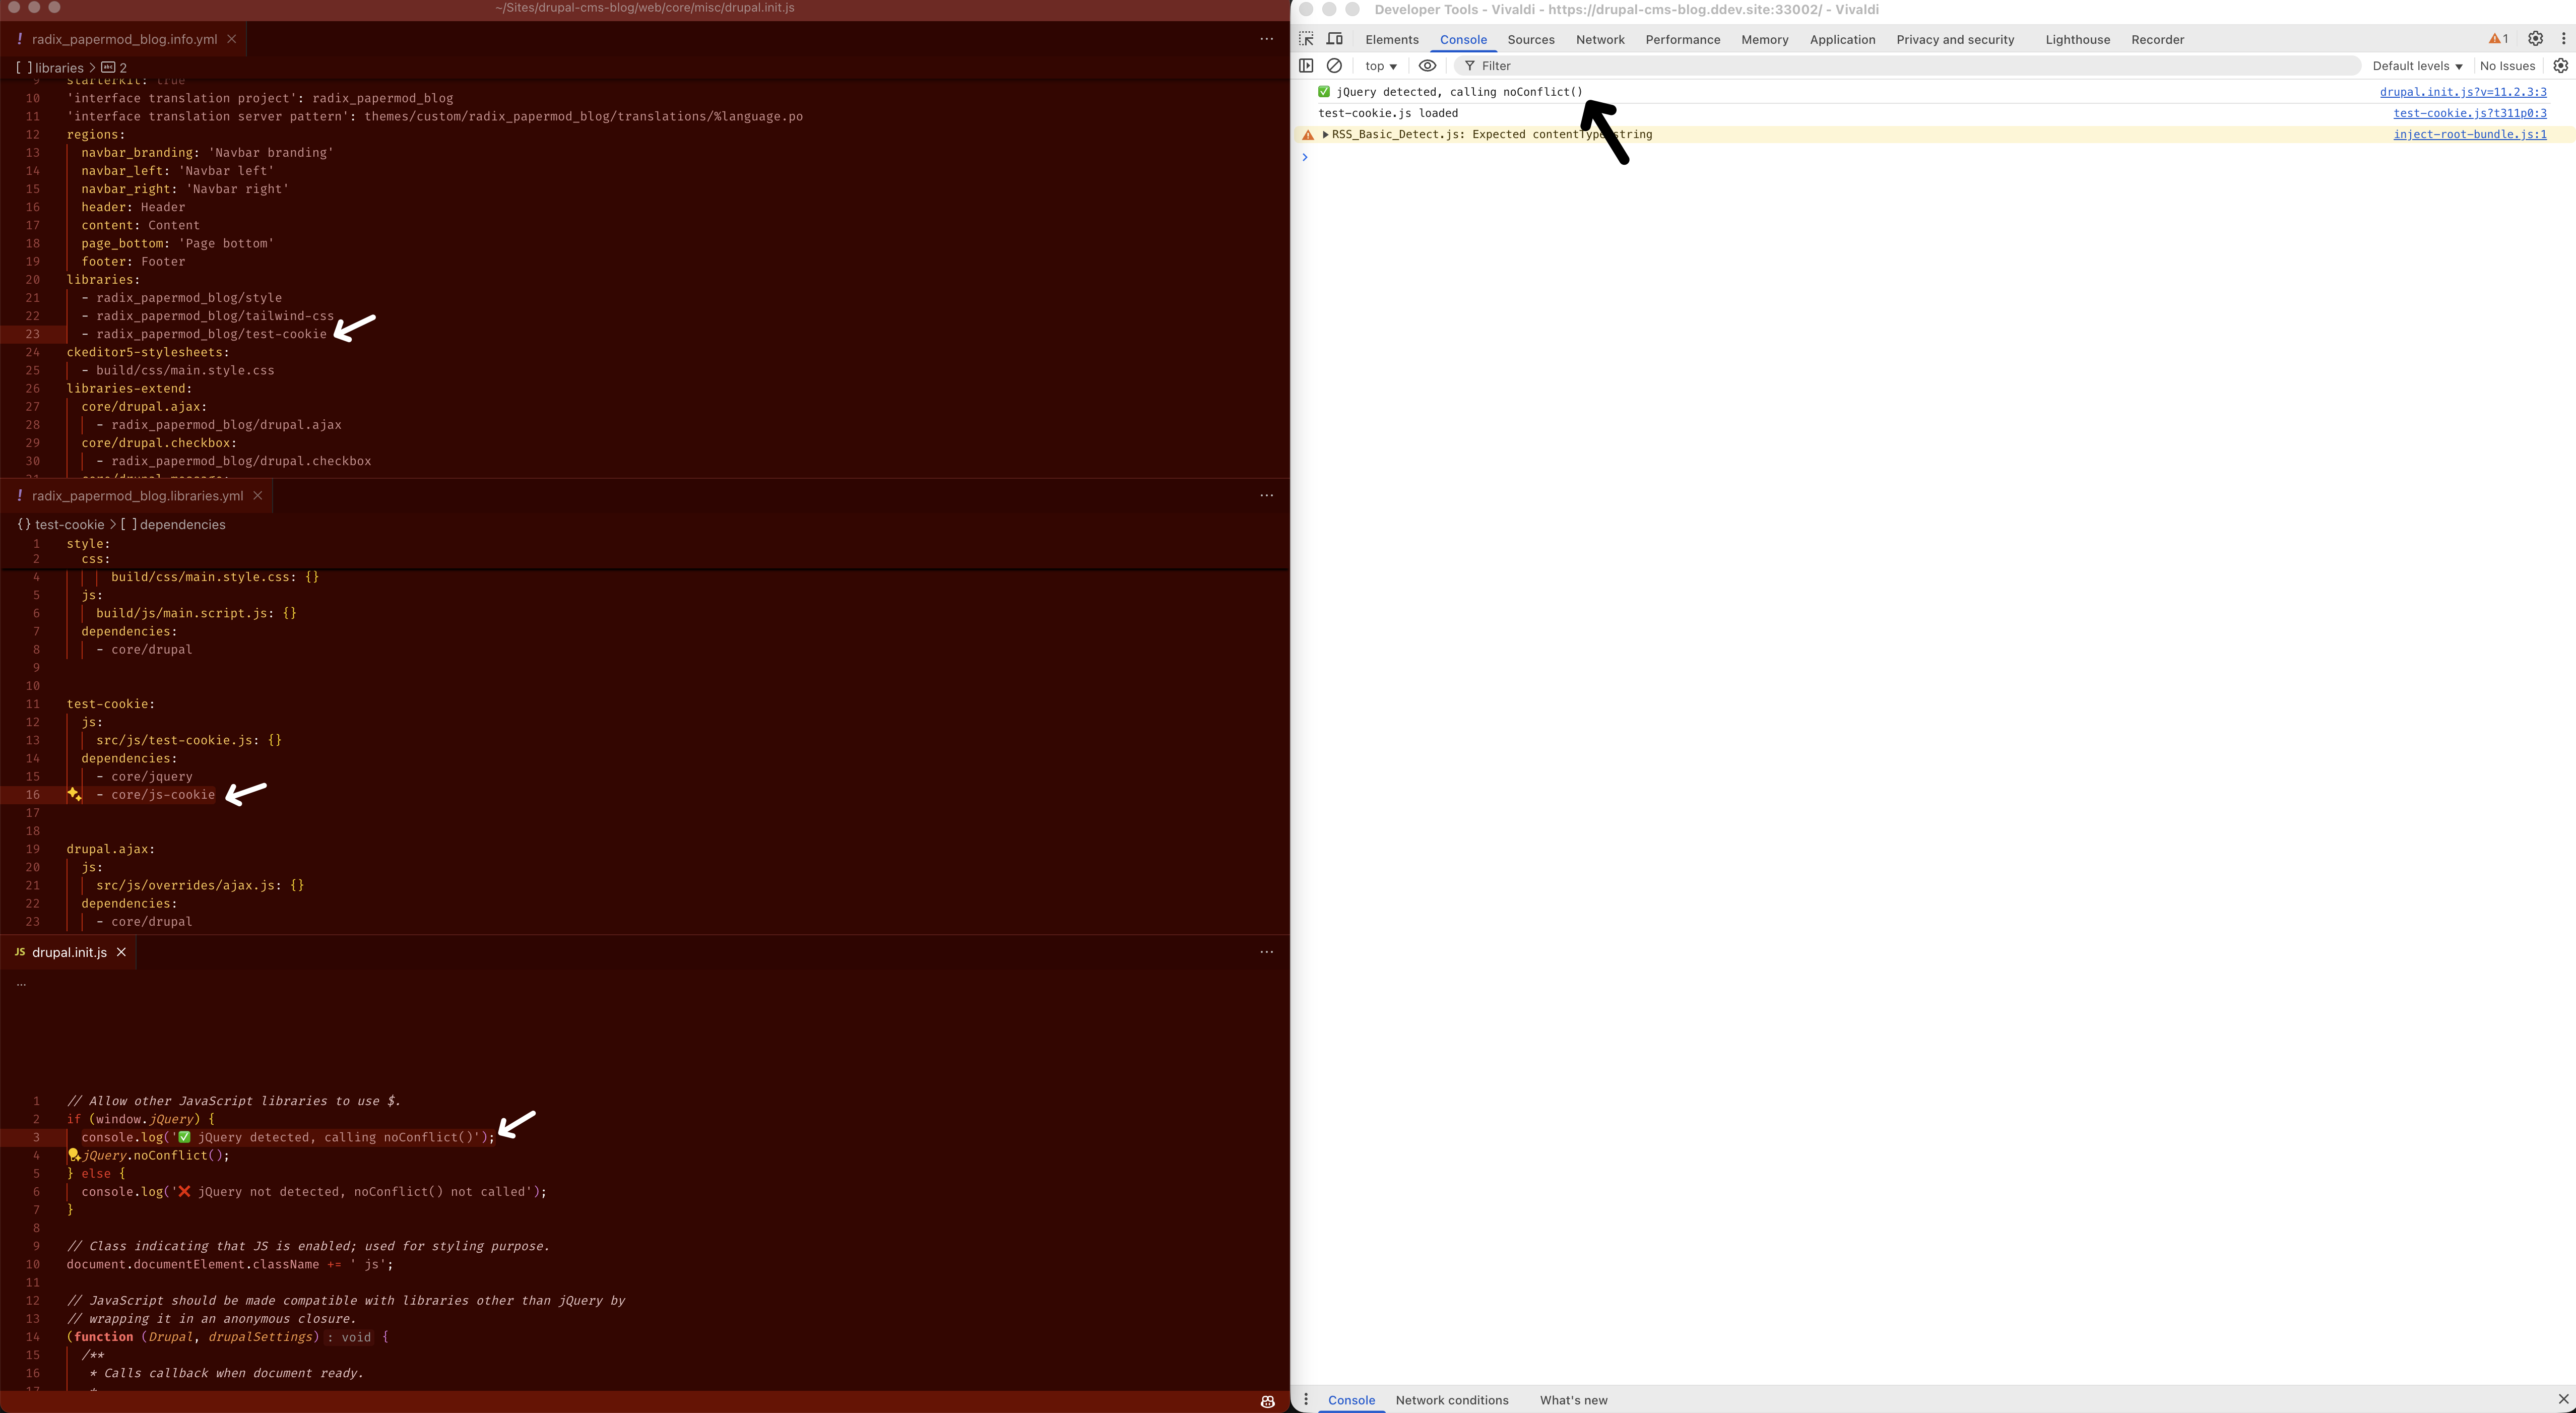
Task: Open the more actions menu on drupal.init.js editor
Action: 1266,952
